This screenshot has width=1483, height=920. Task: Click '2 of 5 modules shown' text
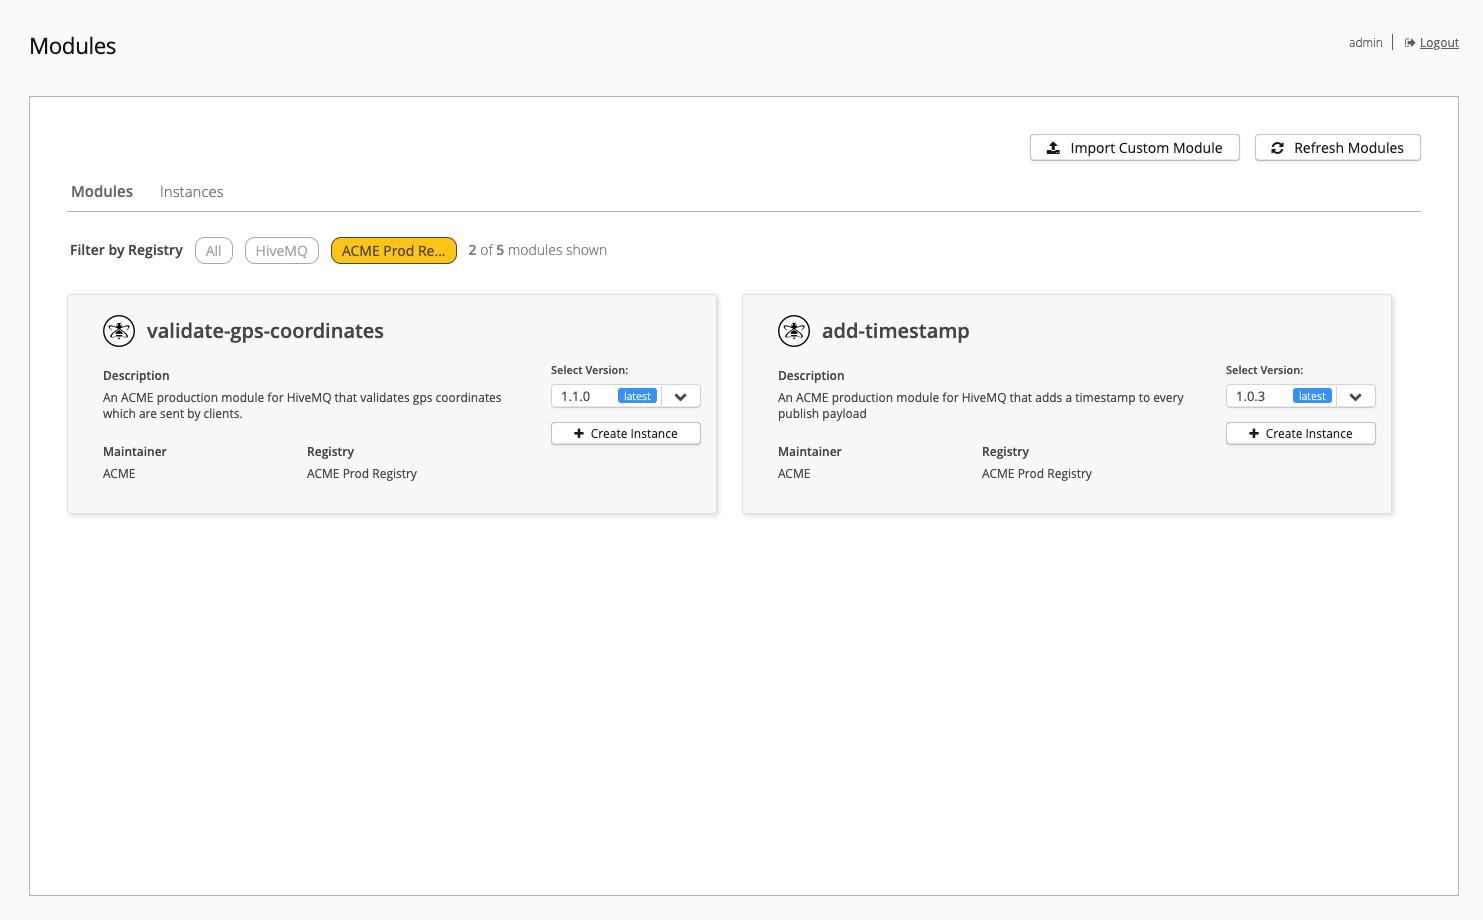[x=538, y=250]
